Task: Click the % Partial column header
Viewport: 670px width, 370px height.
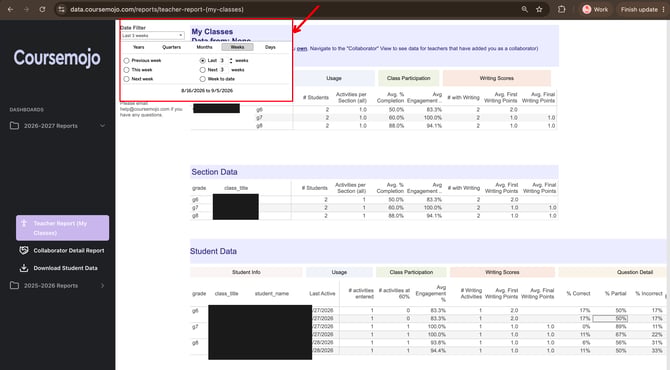Action: (x=615, y=294)
